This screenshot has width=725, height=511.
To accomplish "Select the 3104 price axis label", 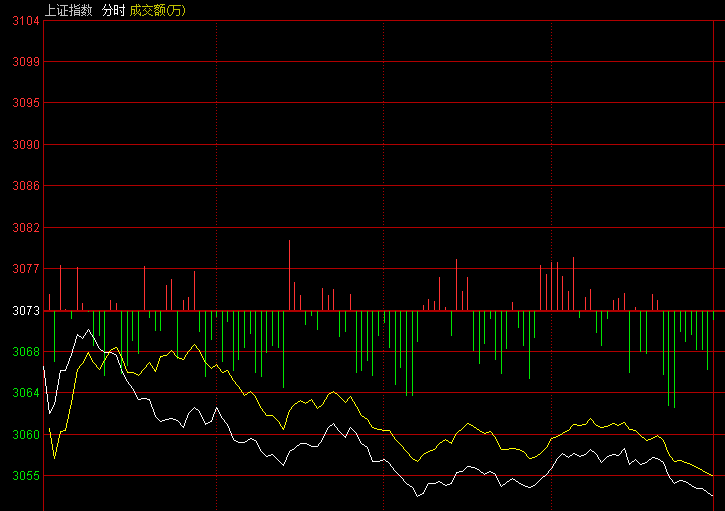I will click(x=26, y=21).
